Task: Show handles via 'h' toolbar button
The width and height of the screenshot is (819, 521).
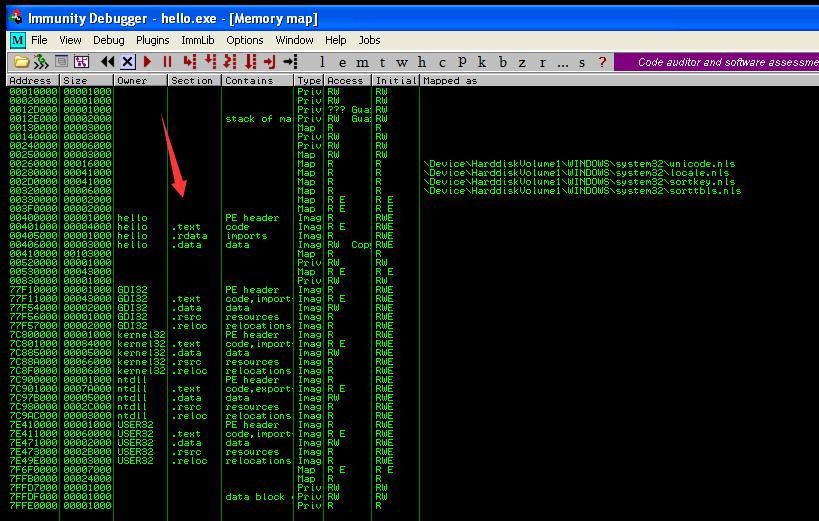Action: [x=422, y=62]
